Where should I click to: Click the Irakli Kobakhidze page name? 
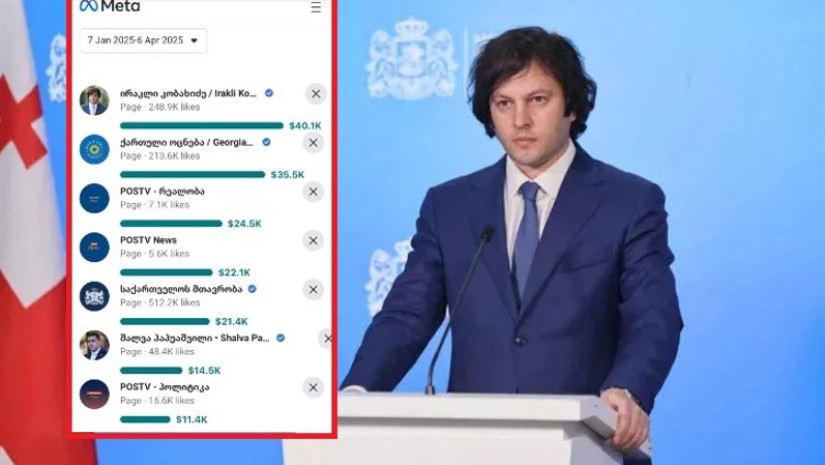[188, 93]
